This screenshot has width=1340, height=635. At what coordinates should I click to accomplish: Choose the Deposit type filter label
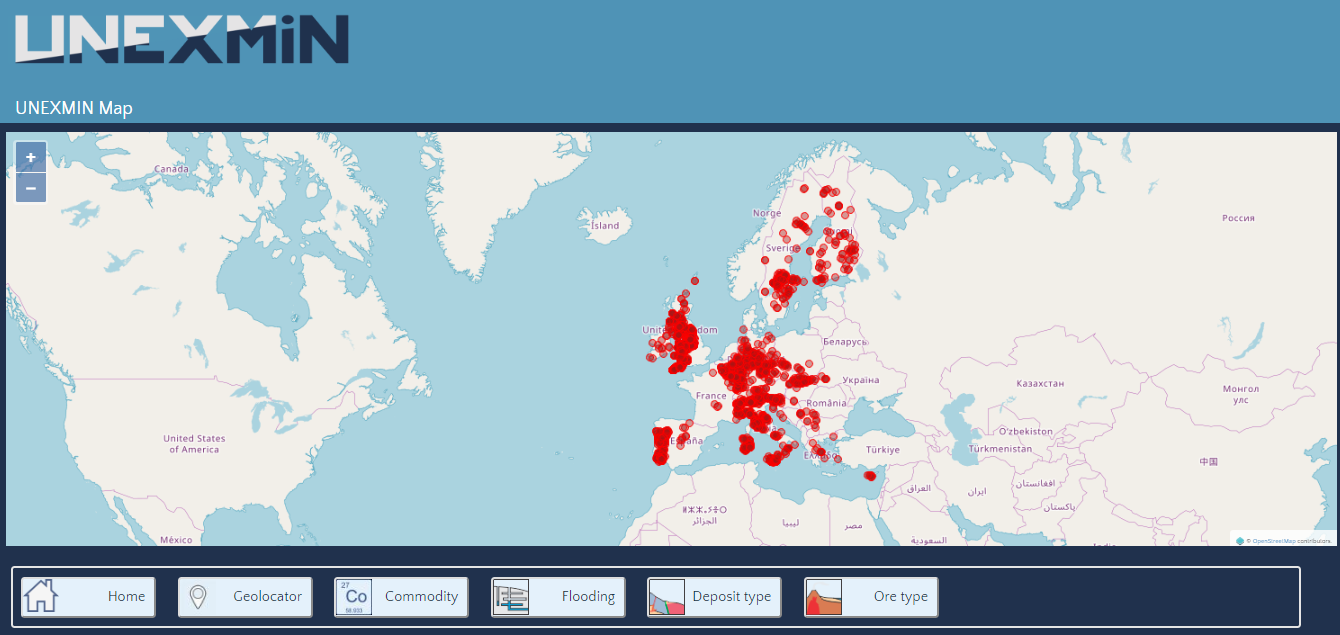731,596
